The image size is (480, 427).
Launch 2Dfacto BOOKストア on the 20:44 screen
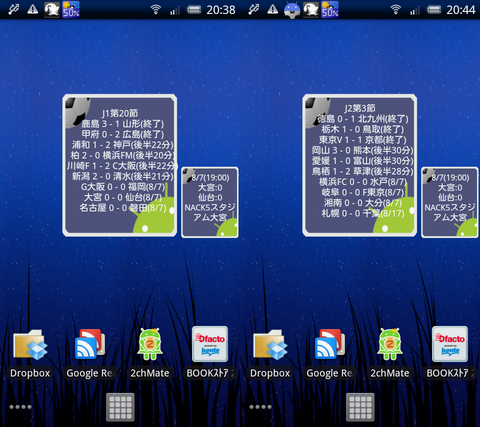point(450,353)
